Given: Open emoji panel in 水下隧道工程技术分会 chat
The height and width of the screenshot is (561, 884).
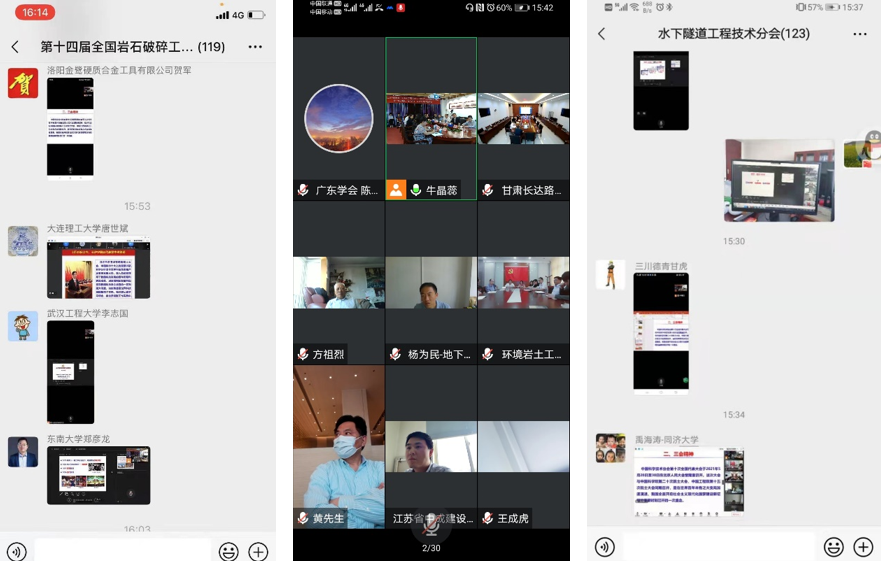Looking at the screenshot, I should pos(833,547).
